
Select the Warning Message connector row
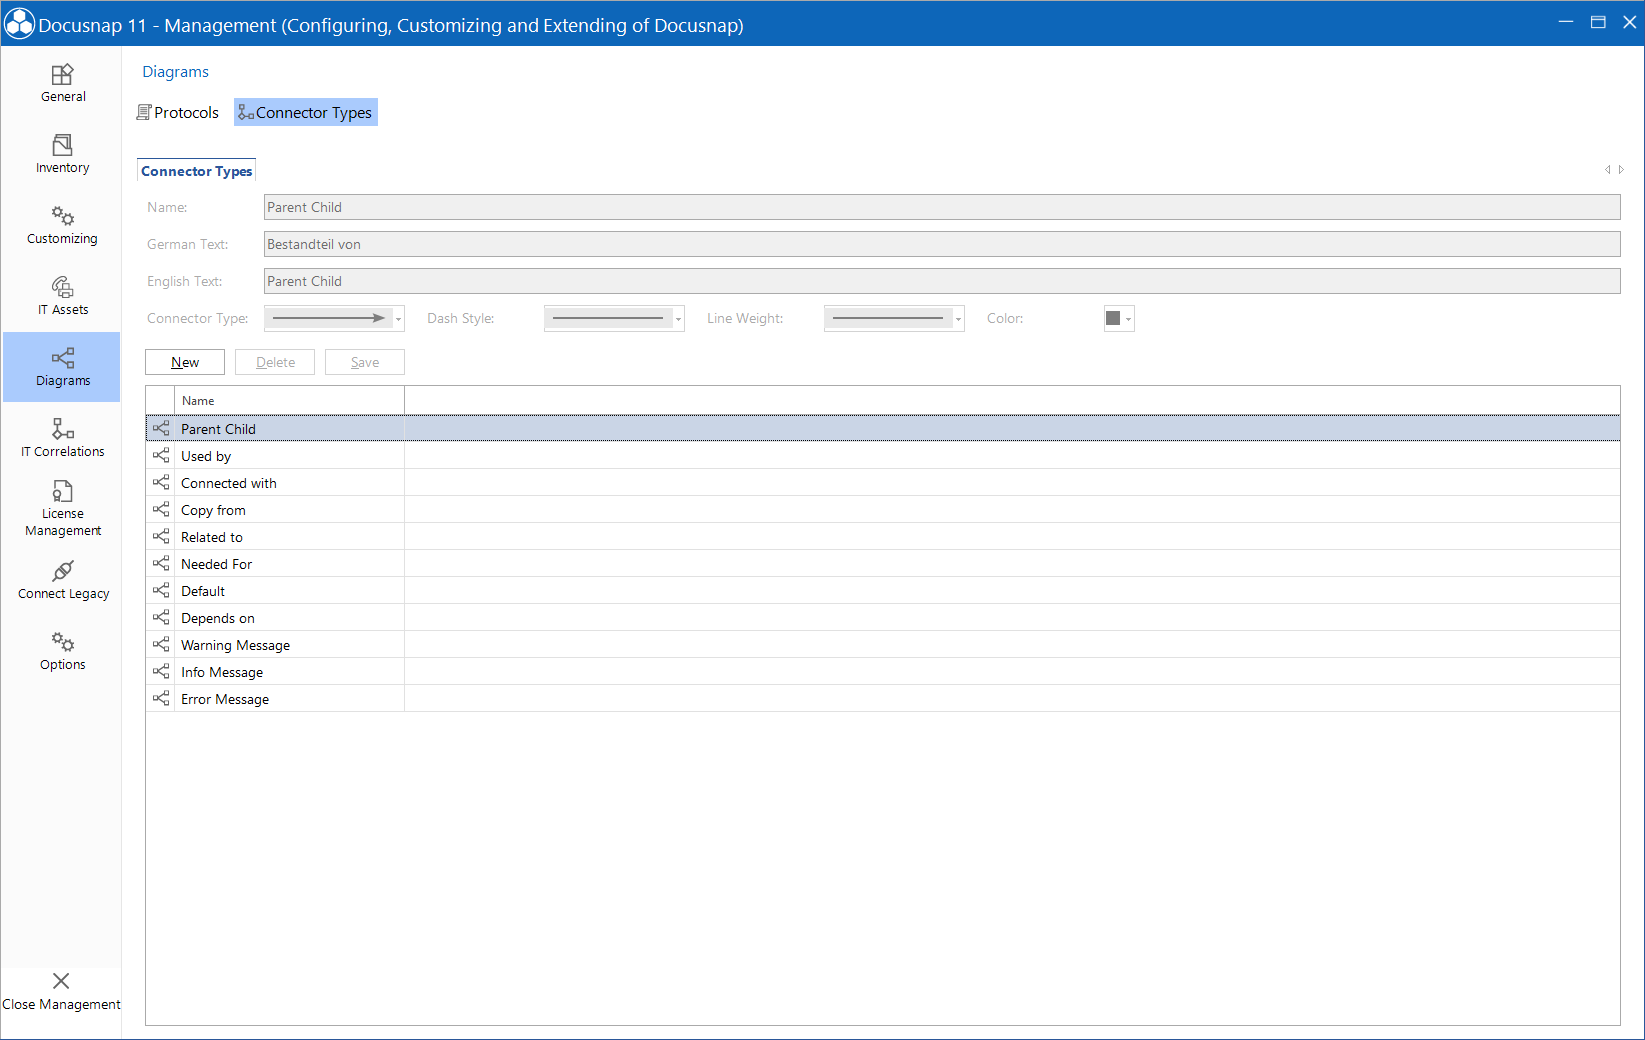[235, 644]
